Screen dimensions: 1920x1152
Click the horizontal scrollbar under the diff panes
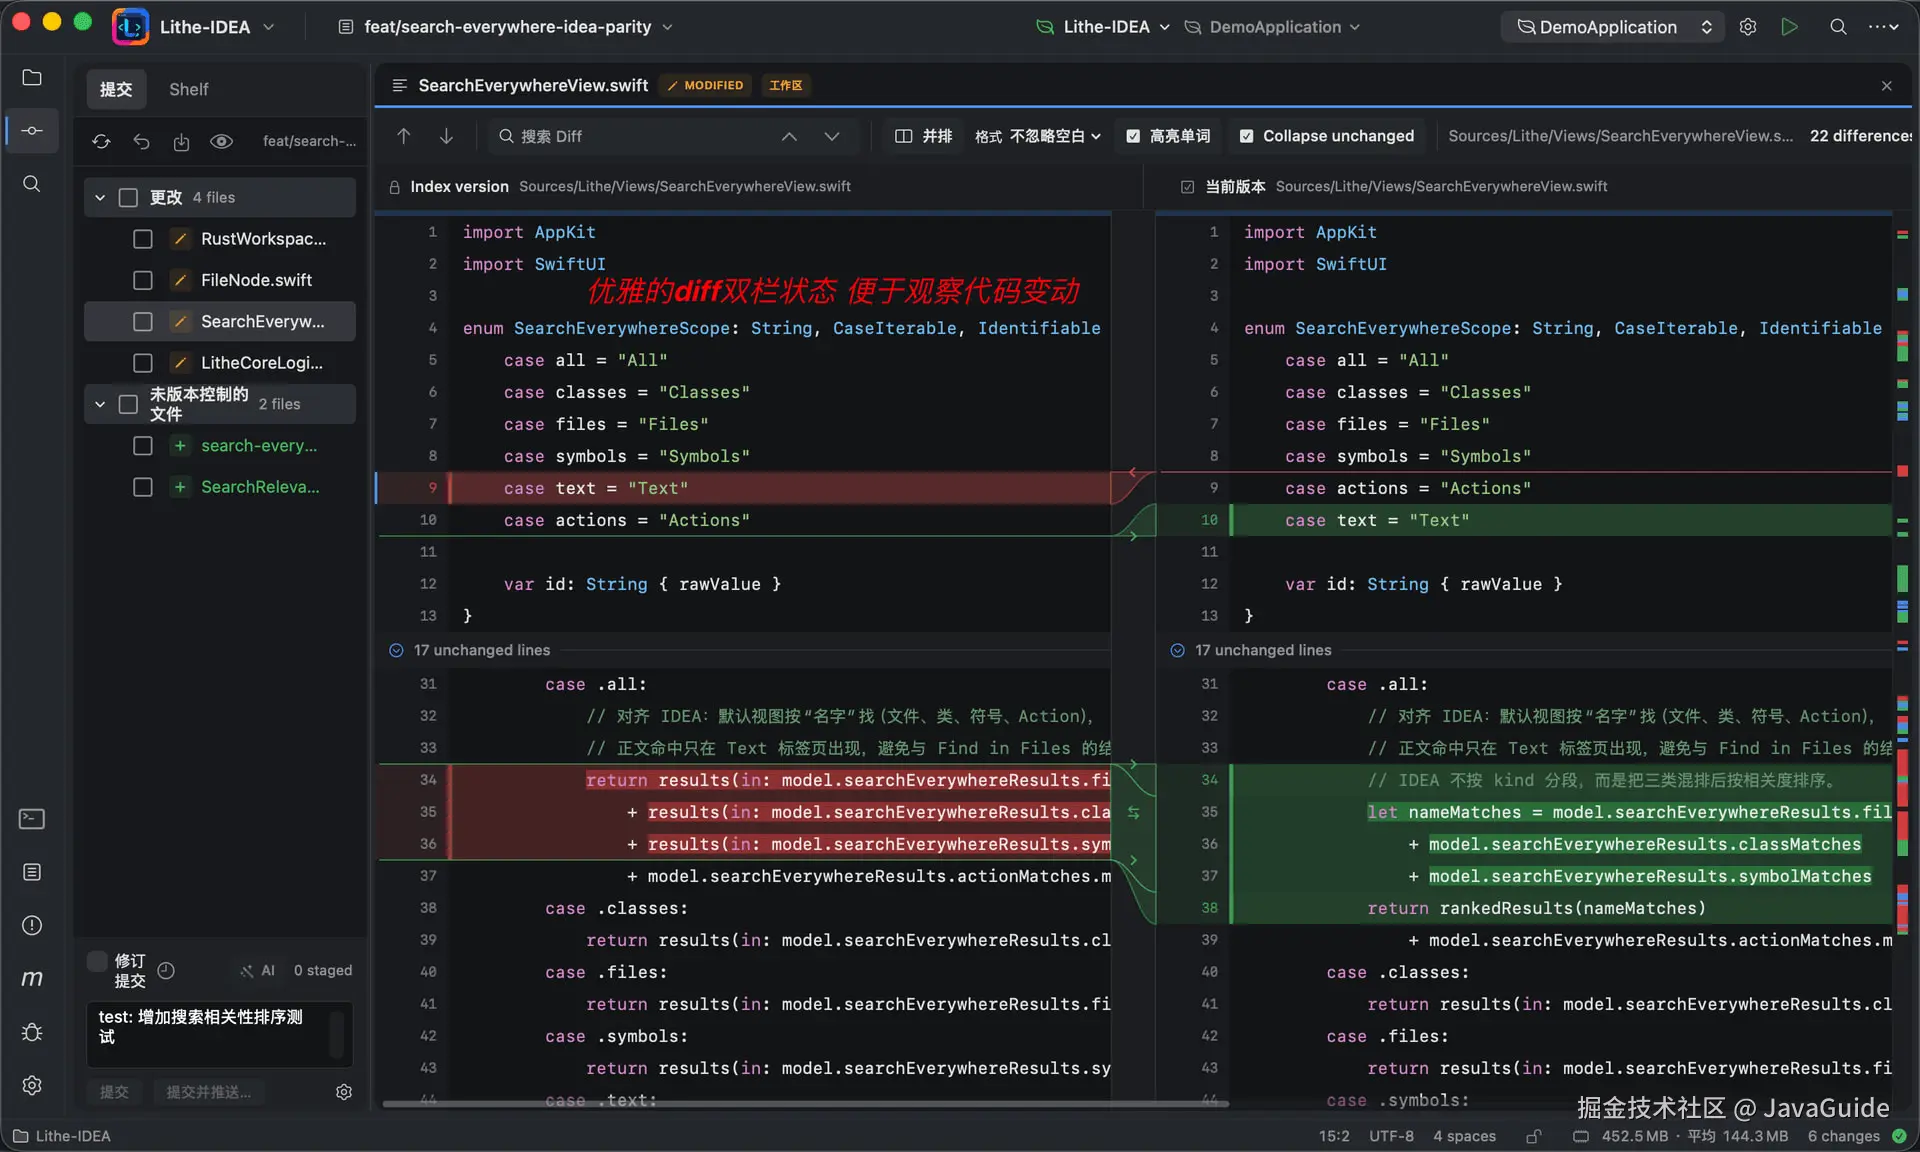point(806,1104)
